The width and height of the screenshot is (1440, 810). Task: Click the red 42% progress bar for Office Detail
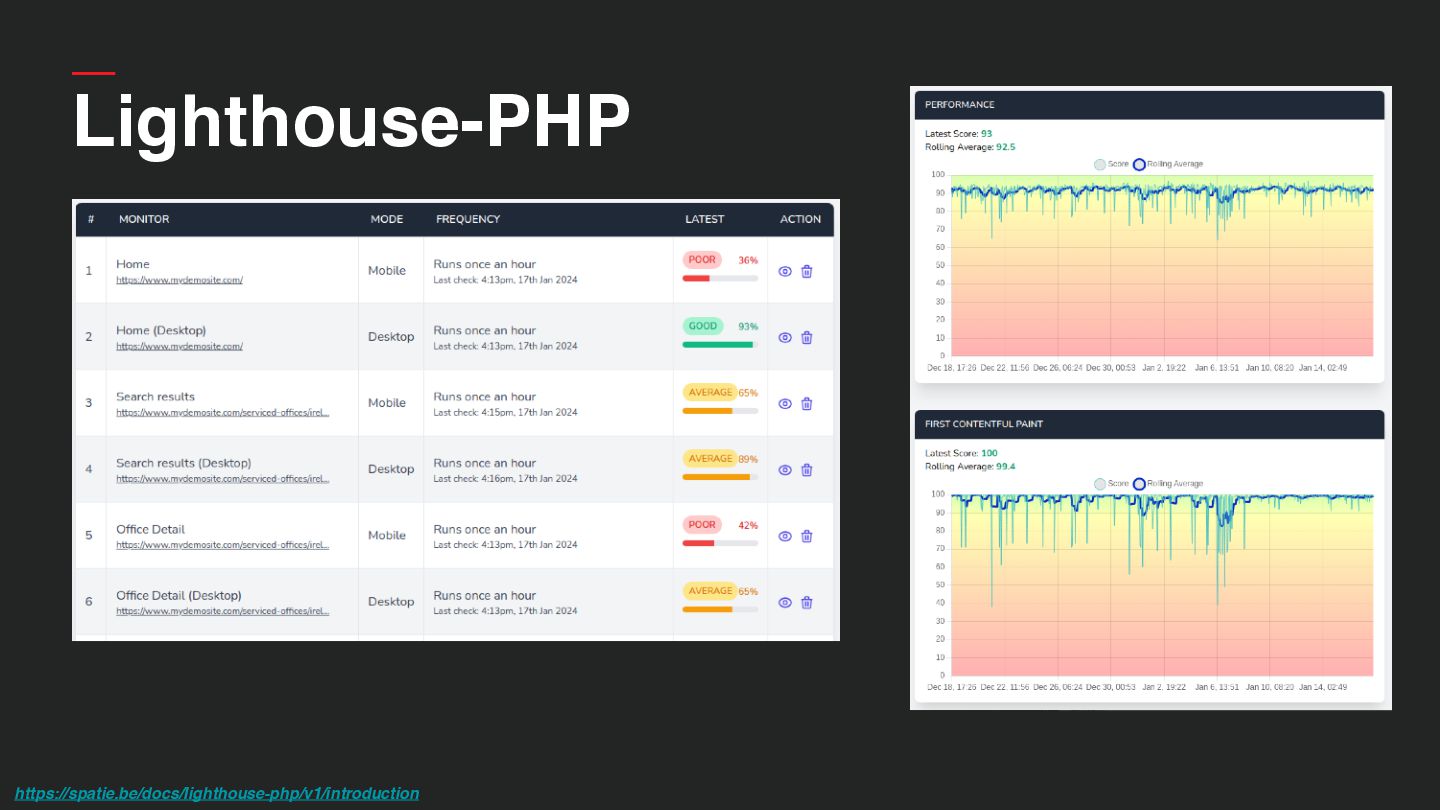click(720, 543)
